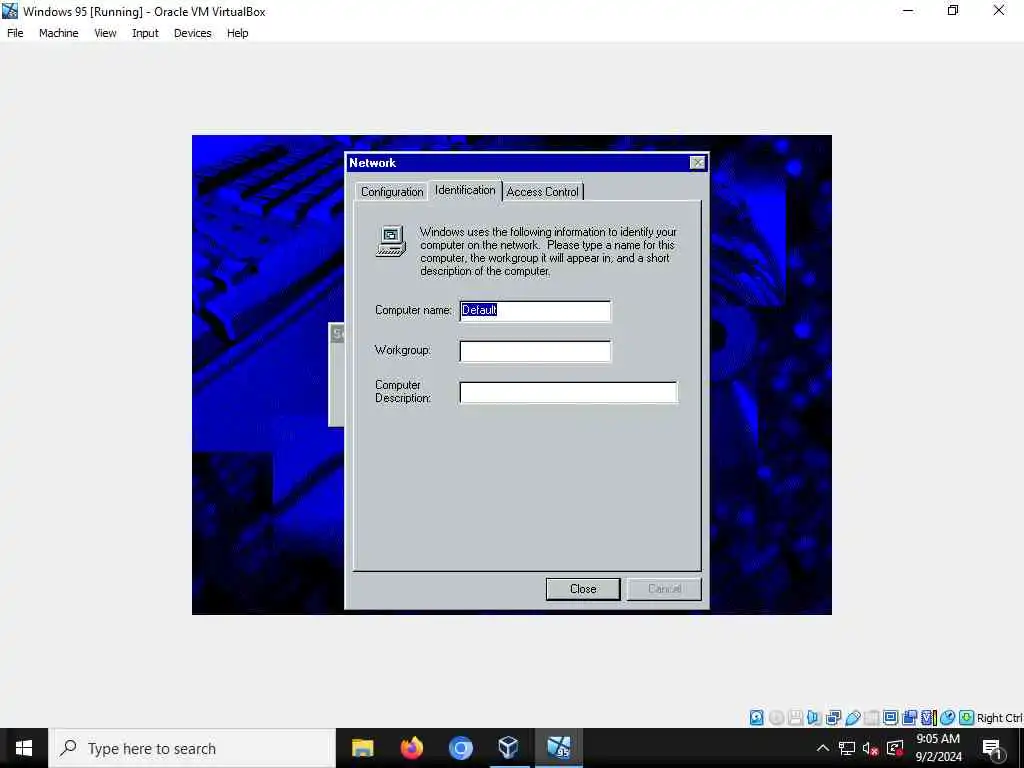Click the floppy disk status icon

tap(795, 718)
